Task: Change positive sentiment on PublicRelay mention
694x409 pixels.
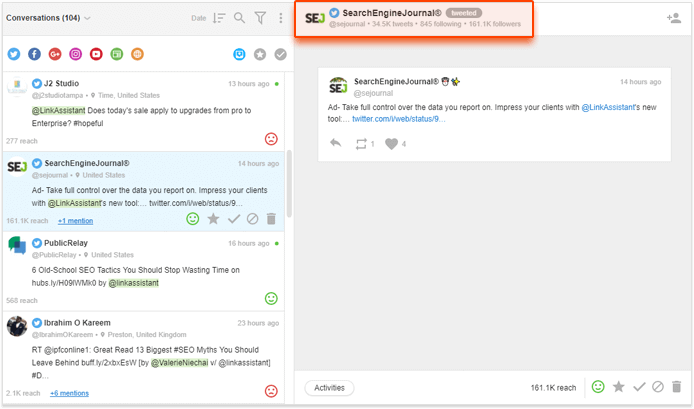Action: click(271, 298)
